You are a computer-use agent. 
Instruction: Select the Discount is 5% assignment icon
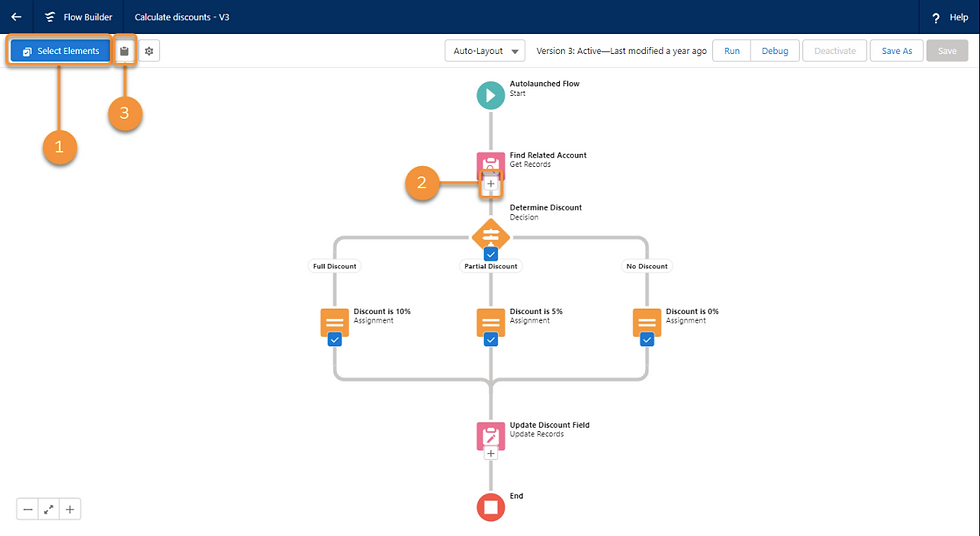[491, 322]
